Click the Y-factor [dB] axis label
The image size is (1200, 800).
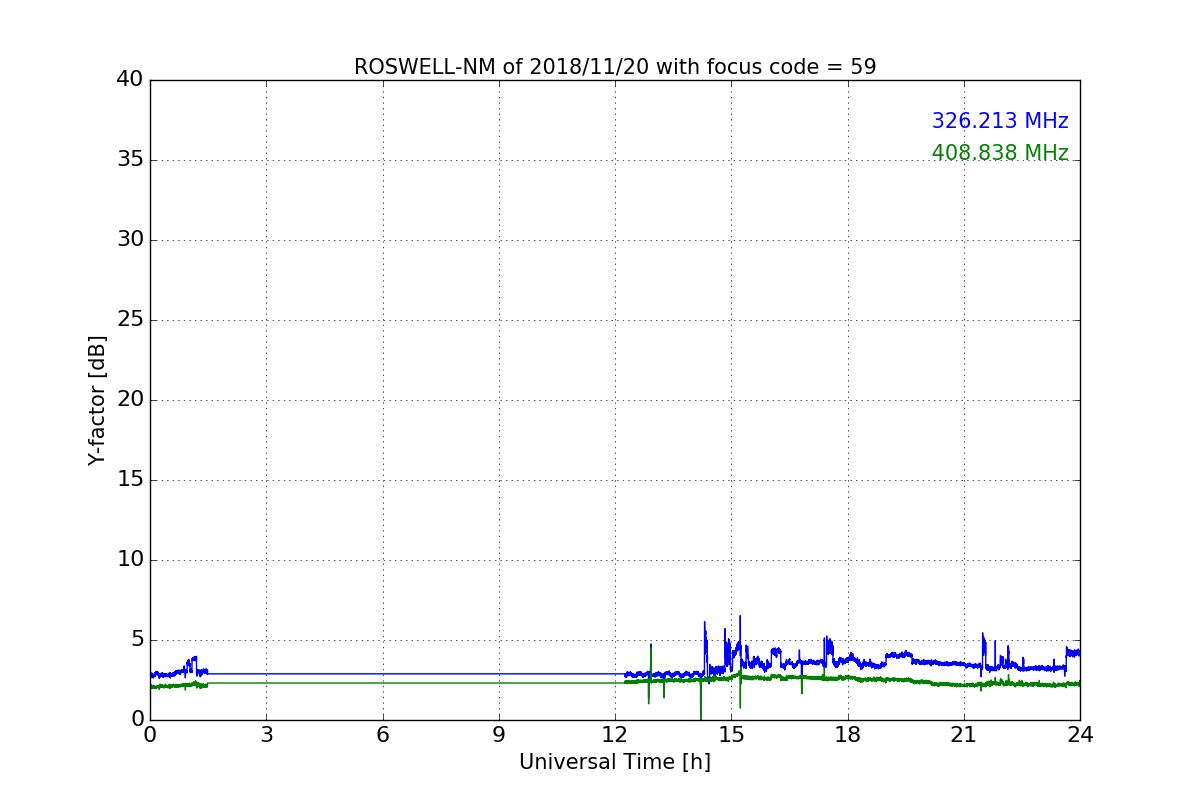click(97, 400)
